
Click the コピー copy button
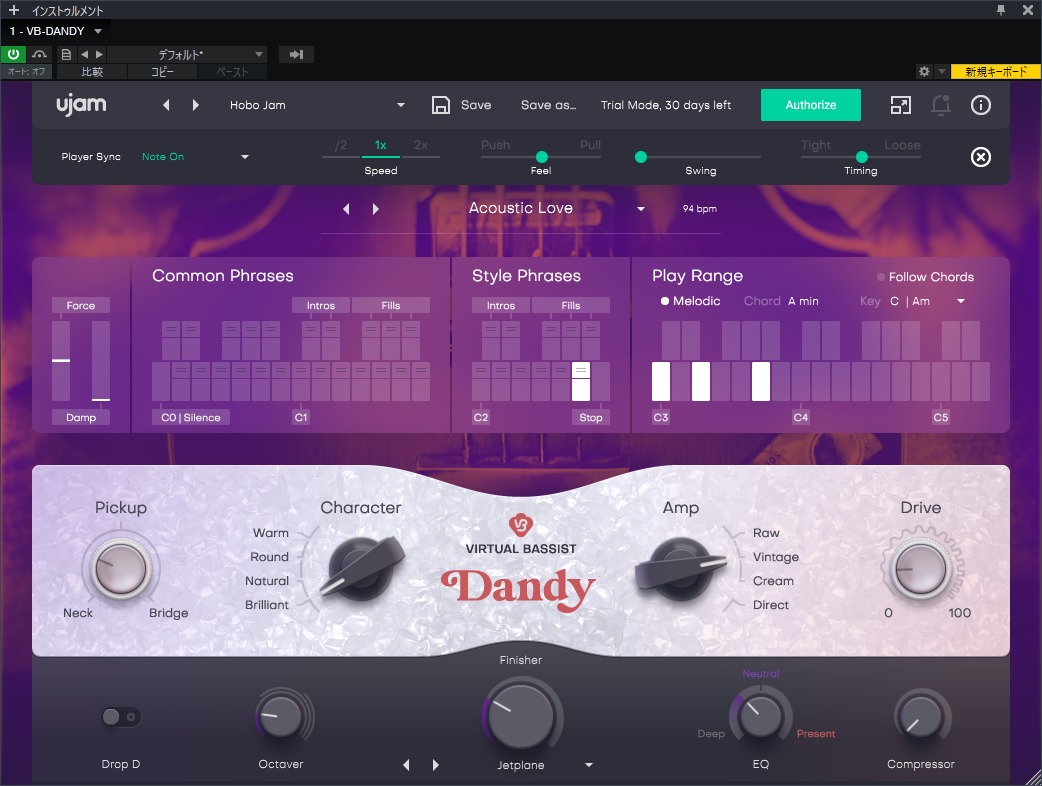(x=162, y=71)
